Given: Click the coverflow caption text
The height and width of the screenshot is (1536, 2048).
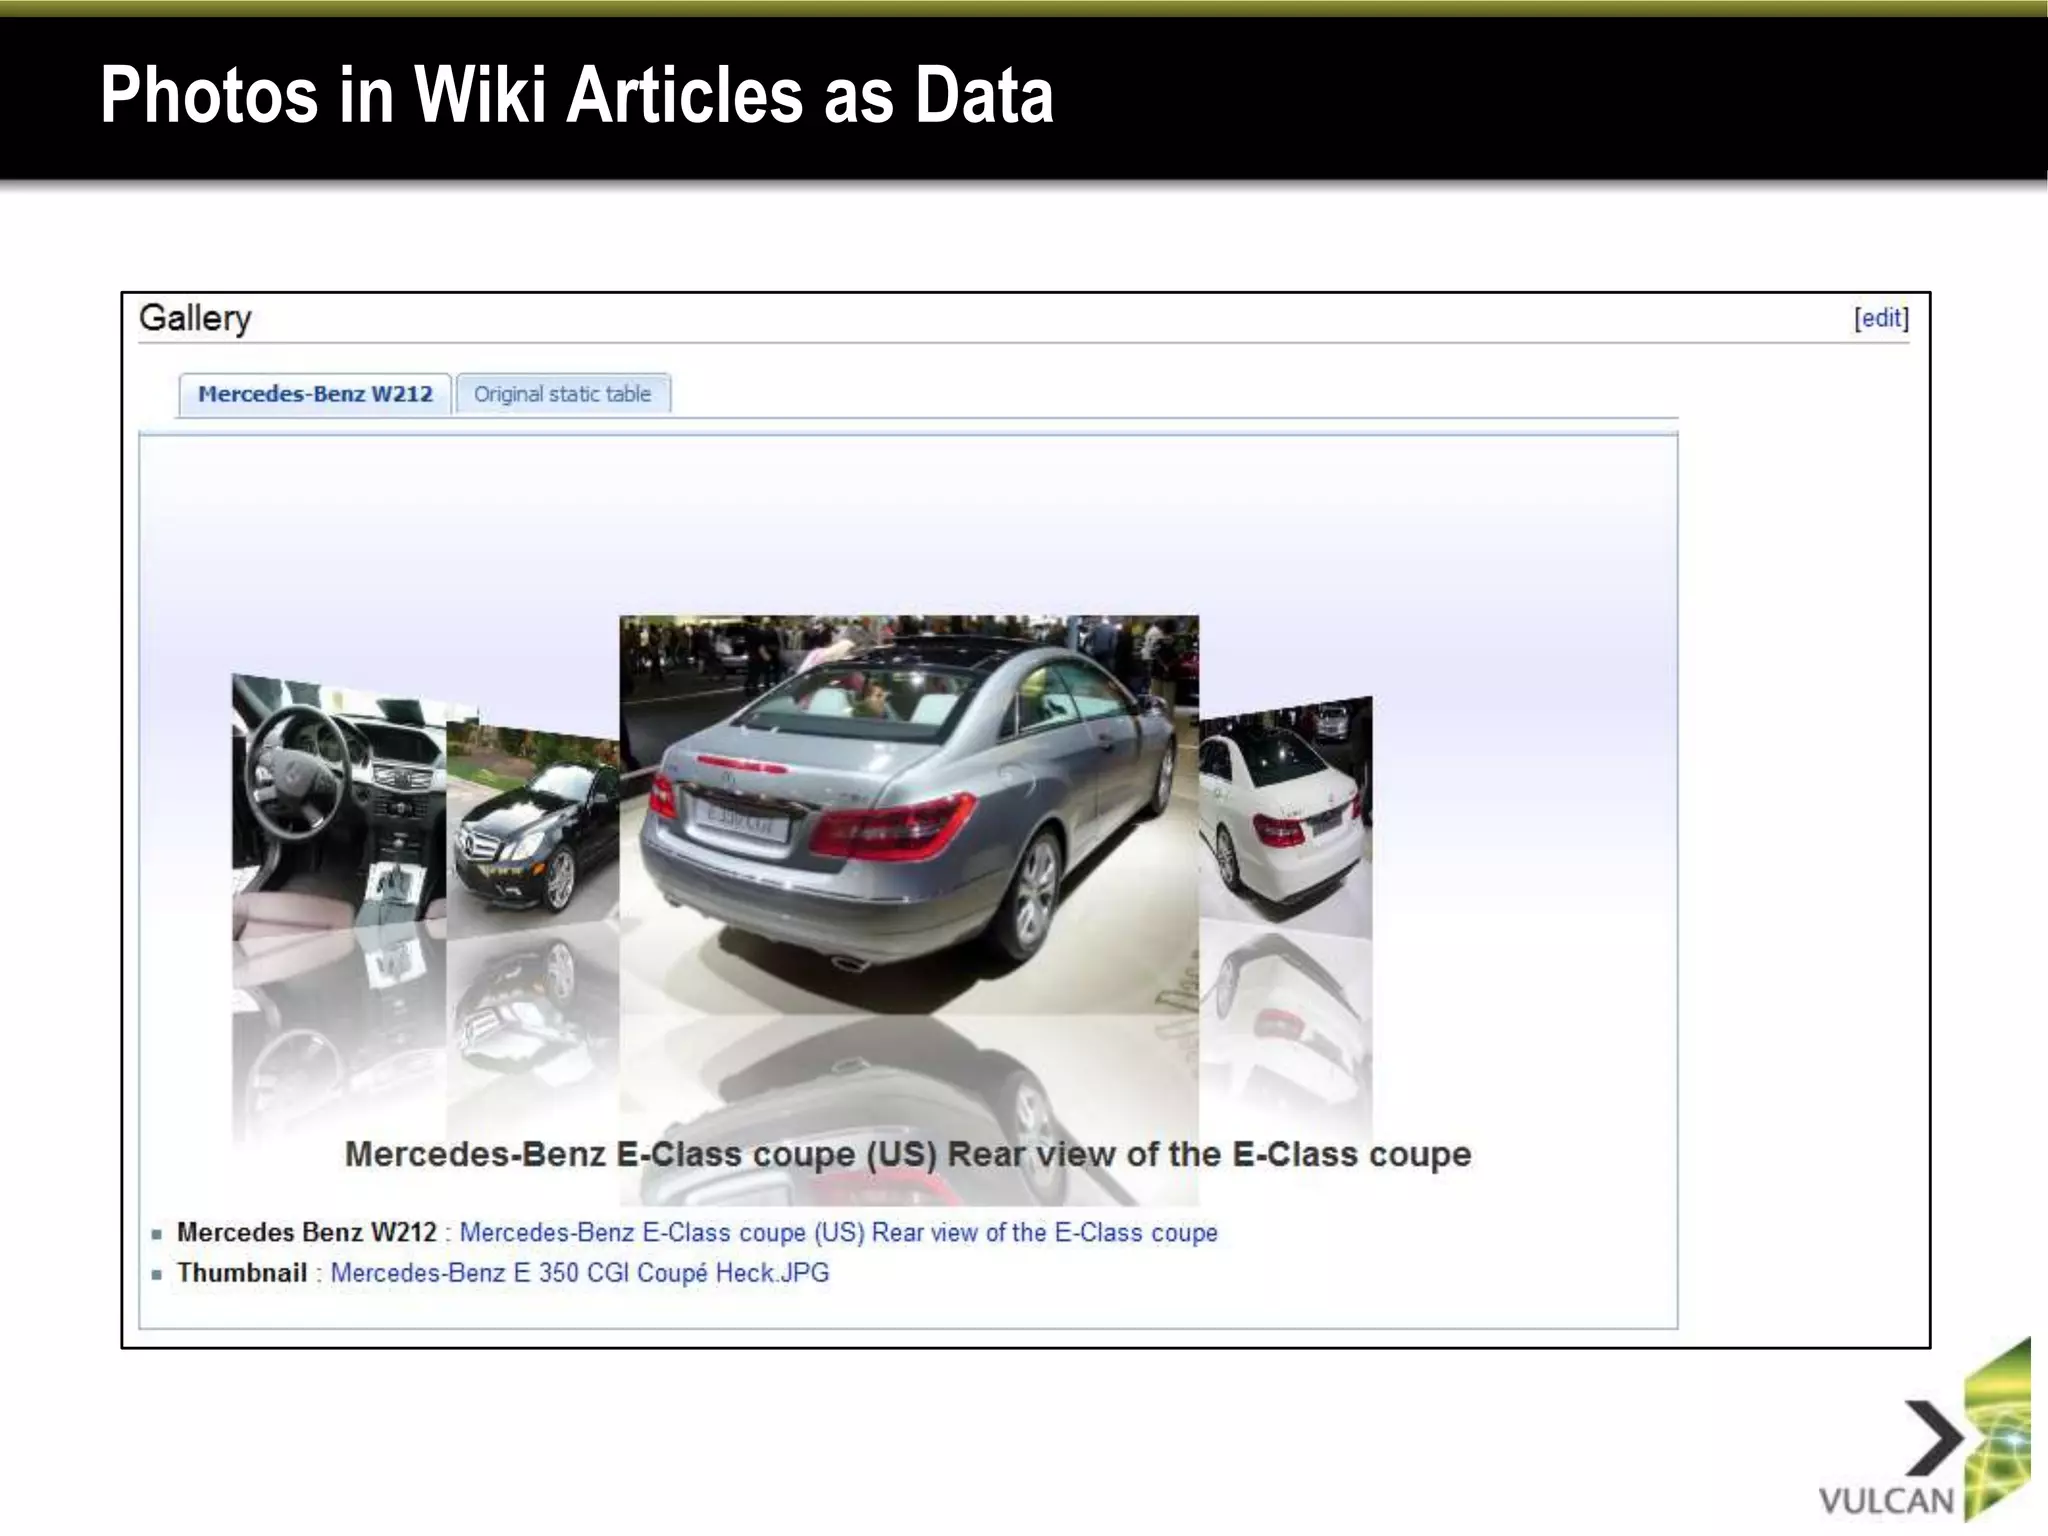Looking at the screenshot, I should 907,1154.
